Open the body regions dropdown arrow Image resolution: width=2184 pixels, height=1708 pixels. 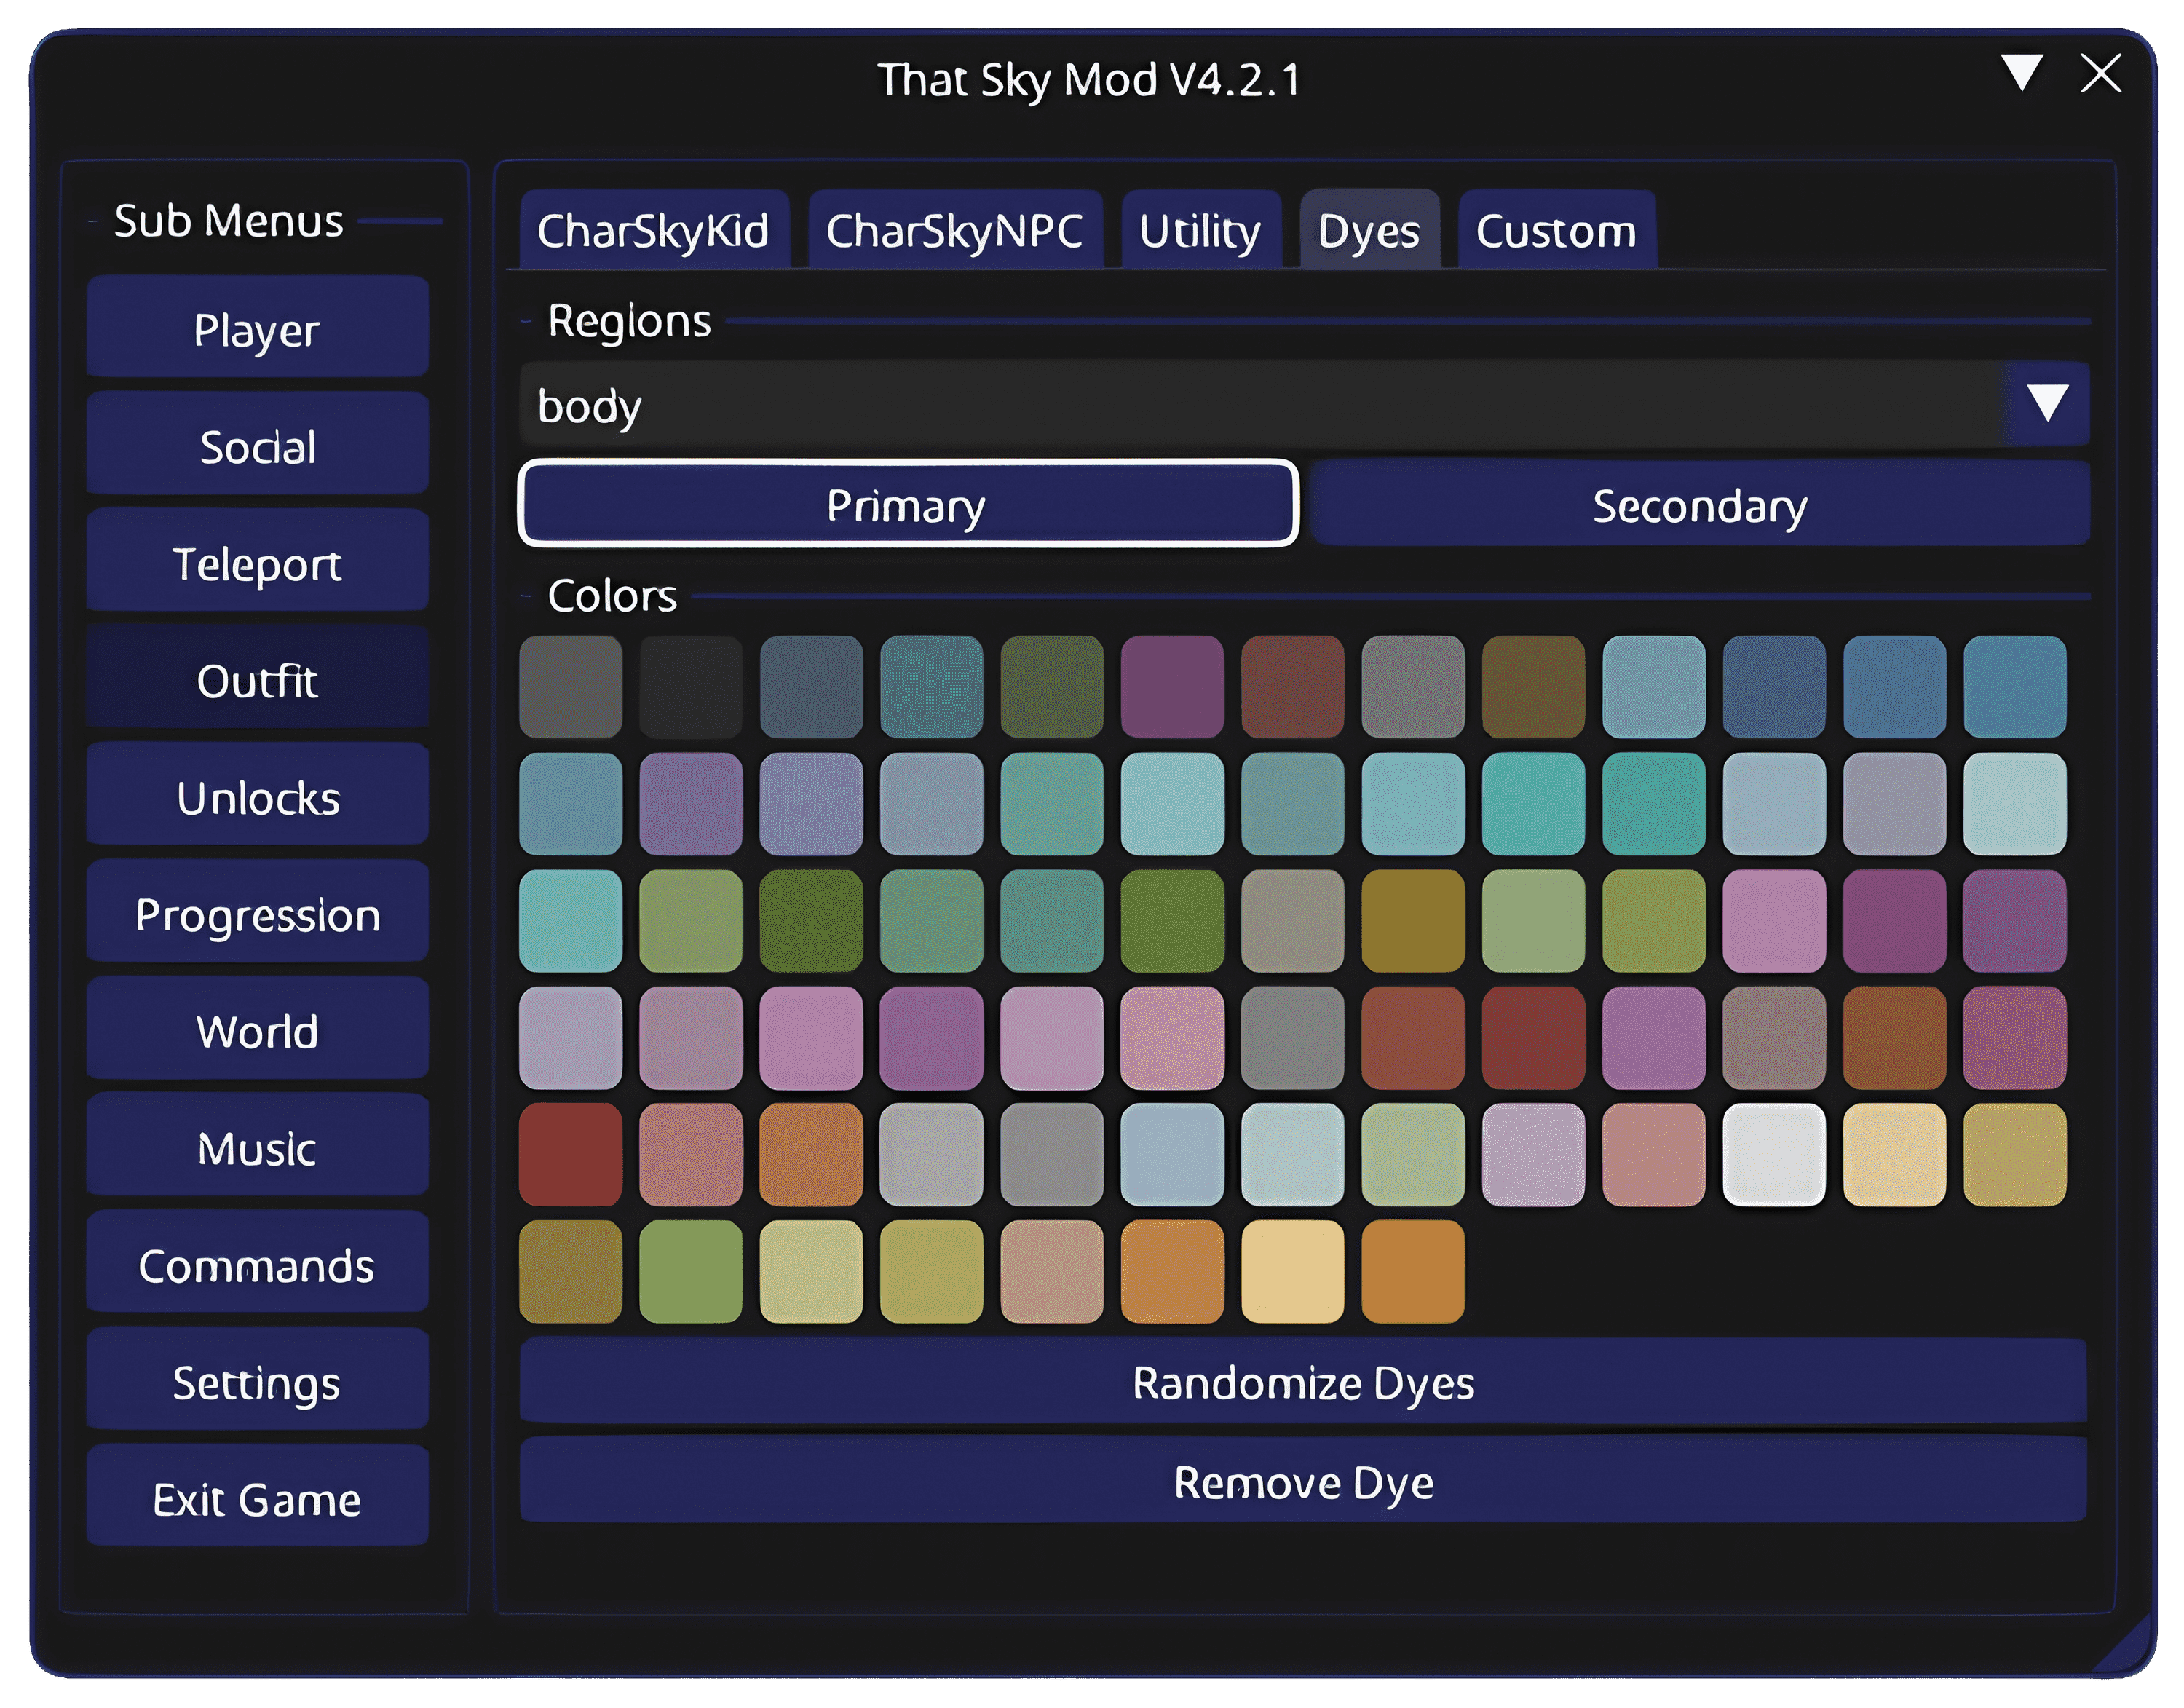tap(2047, 404)
